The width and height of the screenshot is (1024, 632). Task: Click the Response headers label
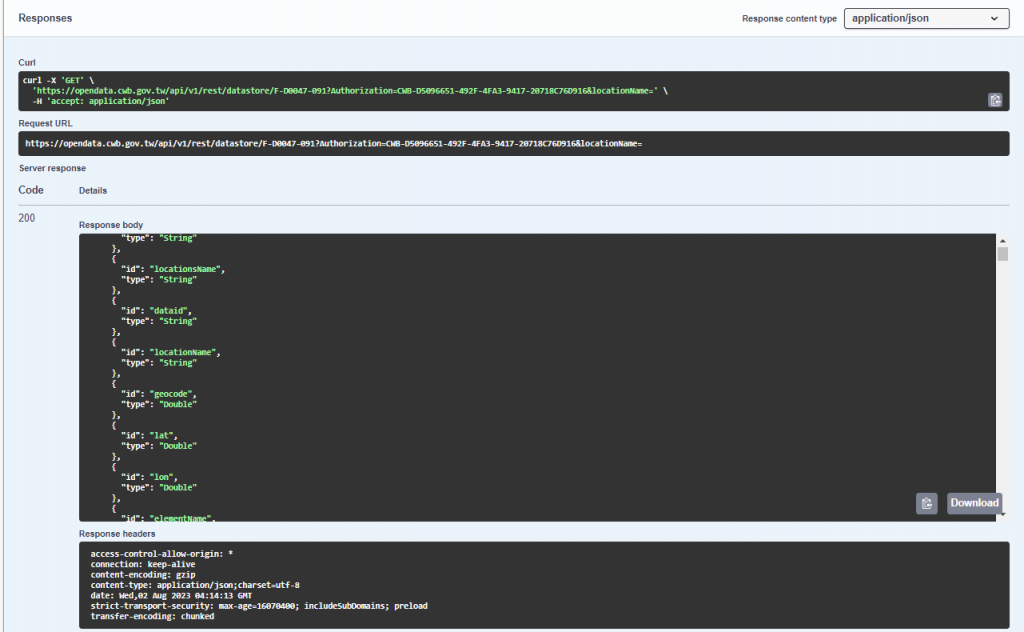(x=117, y=534)
